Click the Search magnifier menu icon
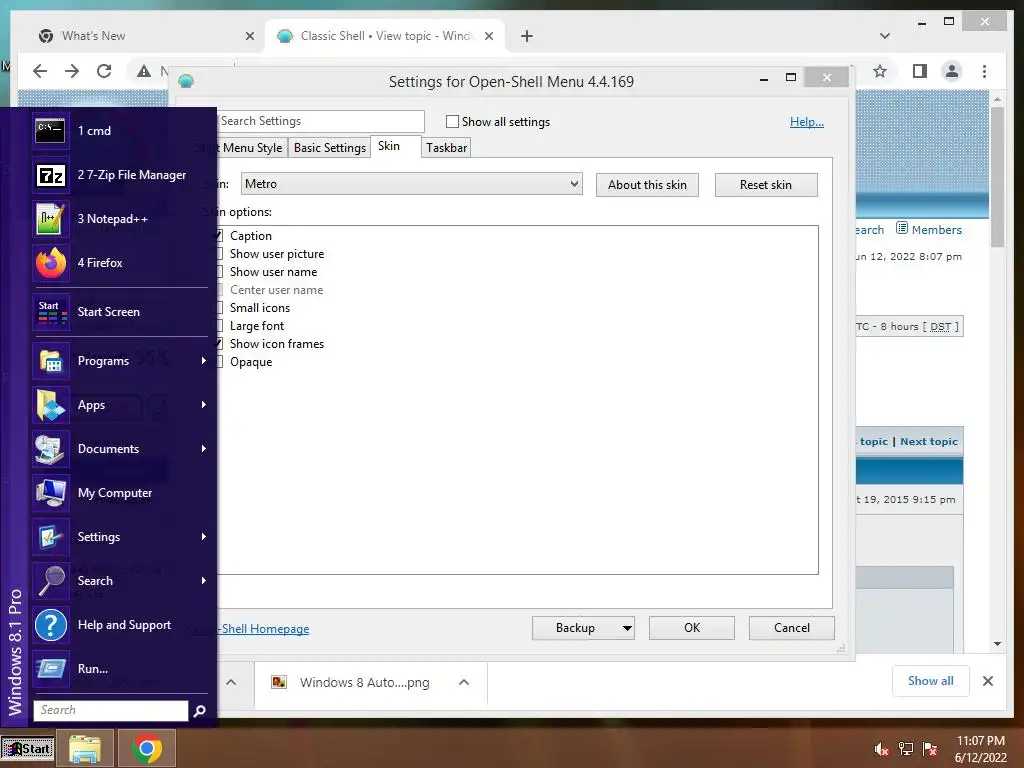This screenshot has height=768, width=1024. pos(50,581)
